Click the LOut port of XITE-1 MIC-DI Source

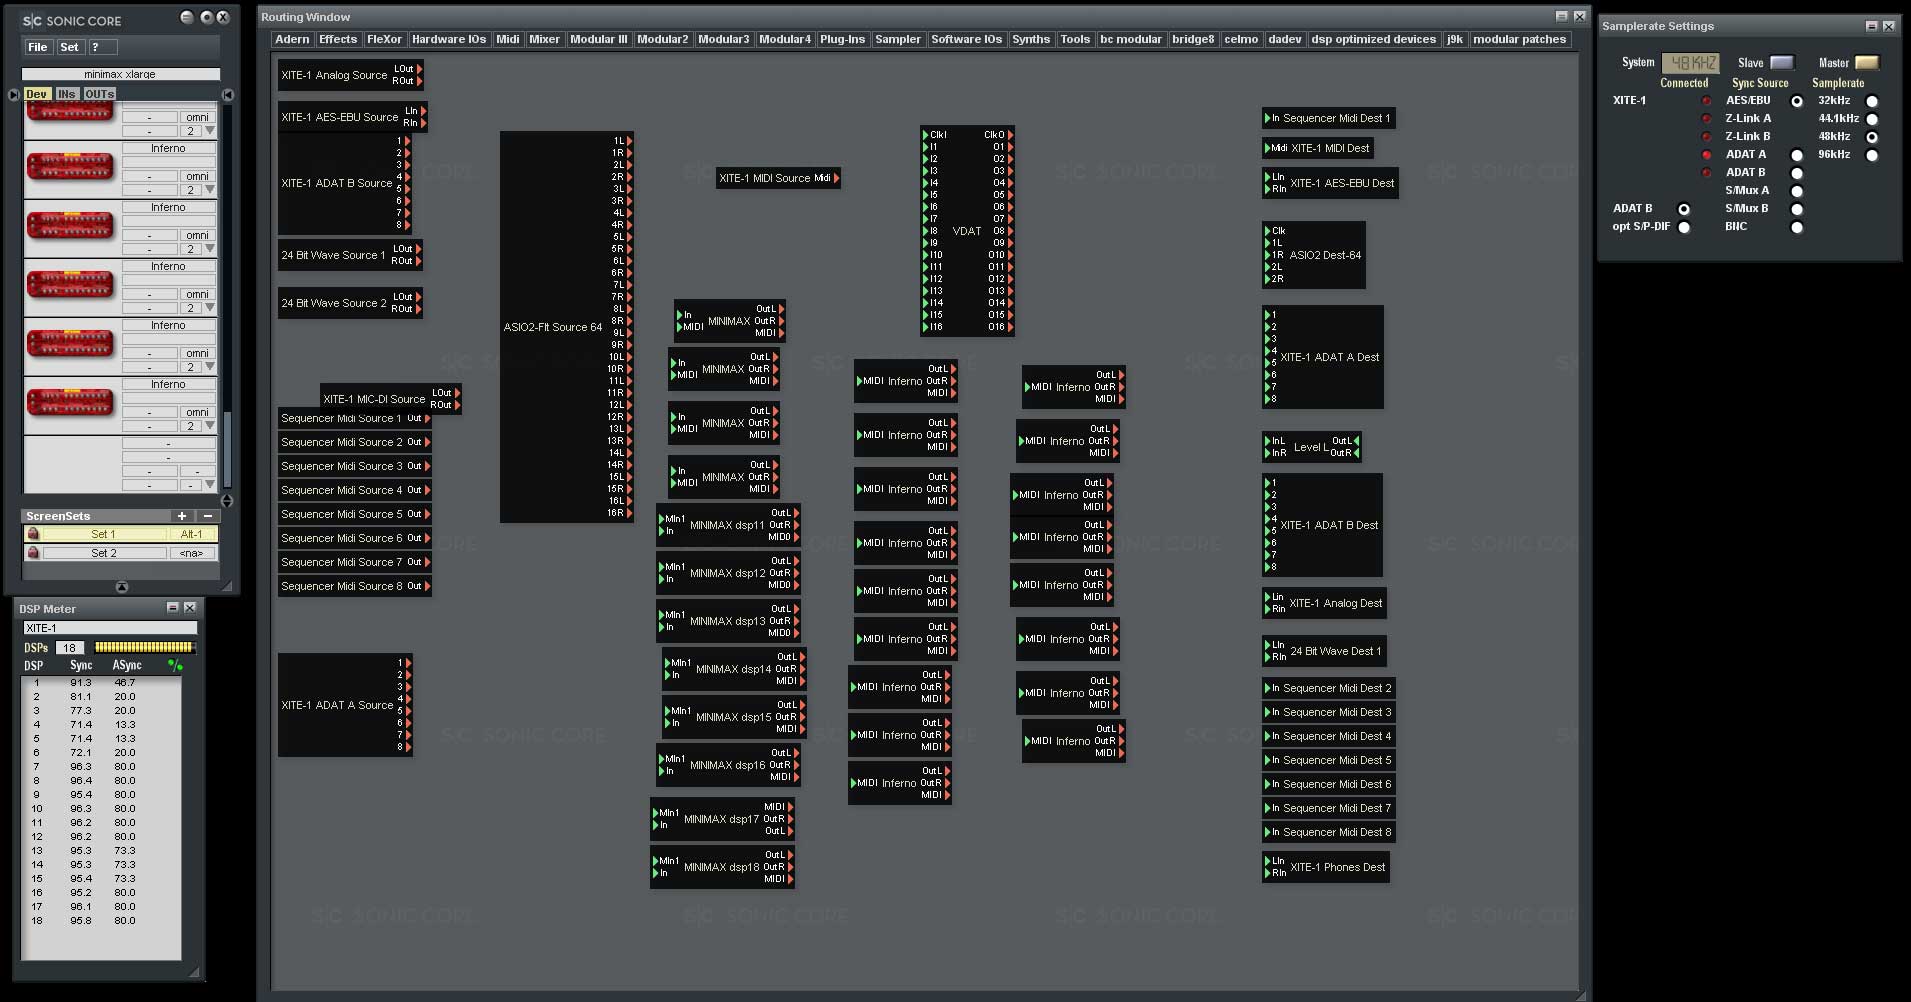[458, 393]
